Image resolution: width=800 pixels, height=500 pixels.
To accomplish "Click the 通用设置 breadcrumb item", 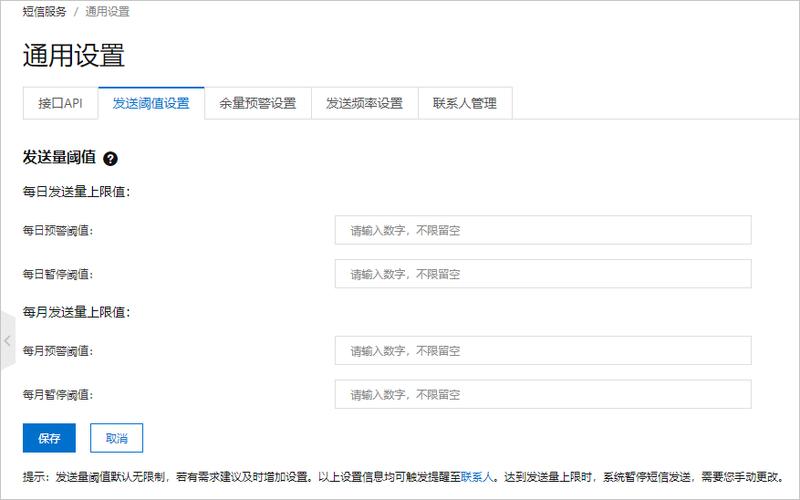I will [107, 12].
